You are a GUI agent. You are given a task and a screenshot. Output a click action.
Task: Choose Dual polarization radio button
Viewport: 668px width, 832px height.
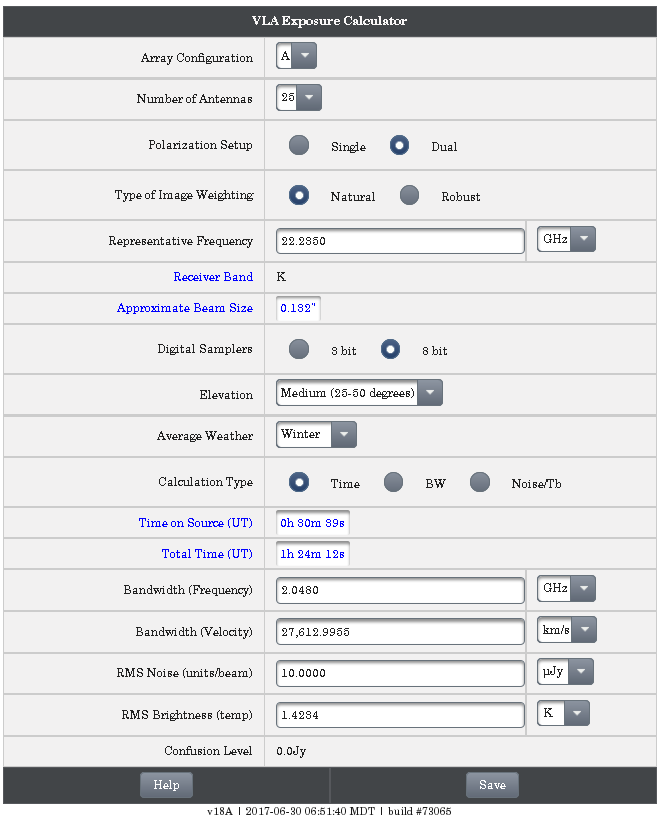pyautogui.click(x=399, y=146)
